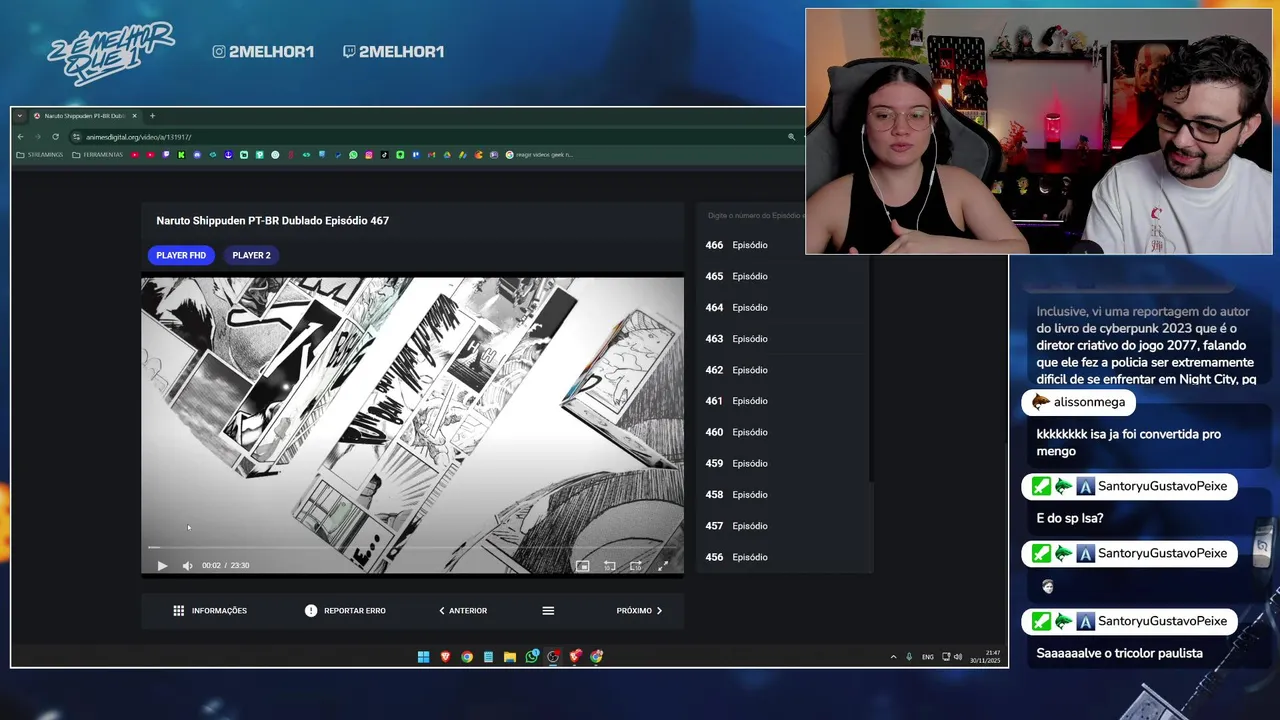Open the episode list hamburger menu
The image size is (1280, 720).
tap(548, 611)
